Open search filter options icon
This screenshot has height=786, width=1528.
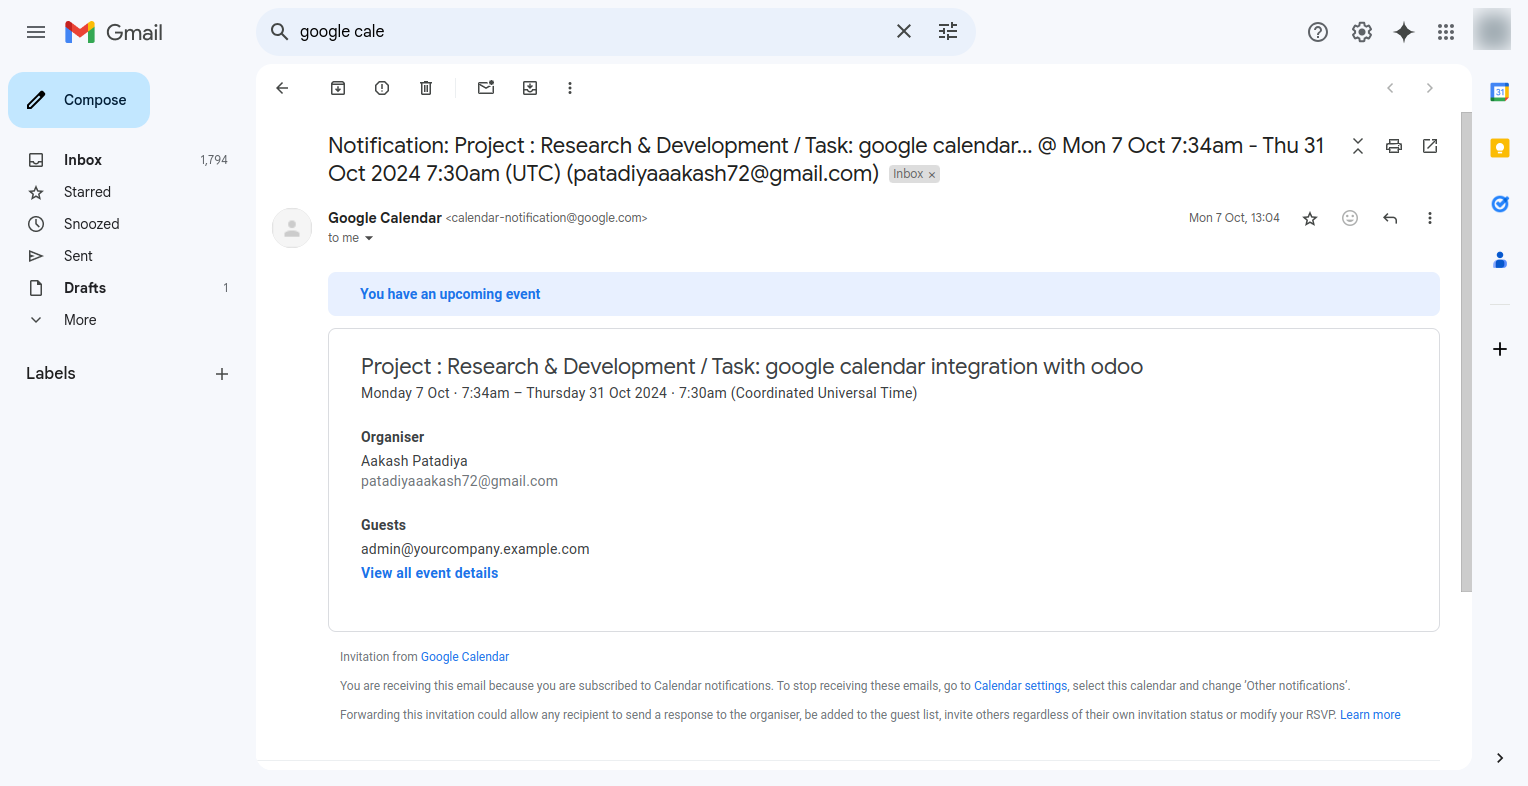point(948,32)
